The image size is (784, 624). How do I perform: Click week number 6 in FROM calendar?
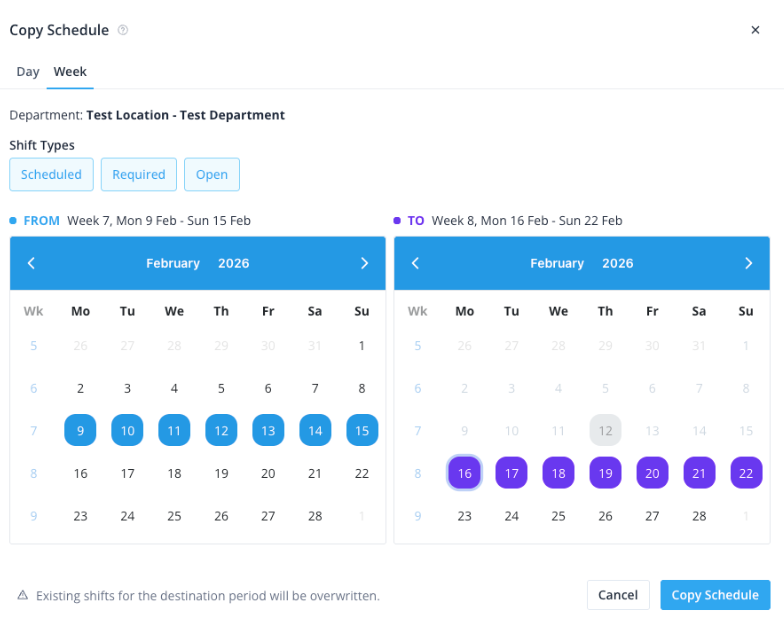33,388
